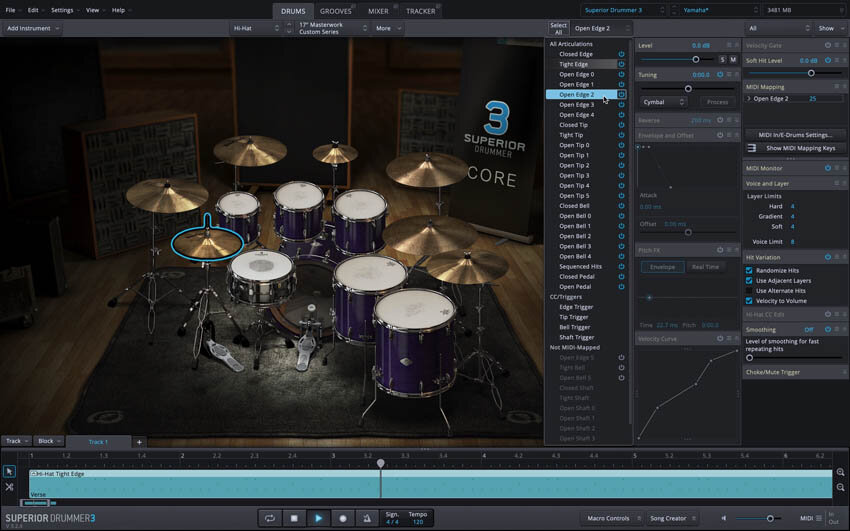Toggle the Tuning power button

(720, 75)
